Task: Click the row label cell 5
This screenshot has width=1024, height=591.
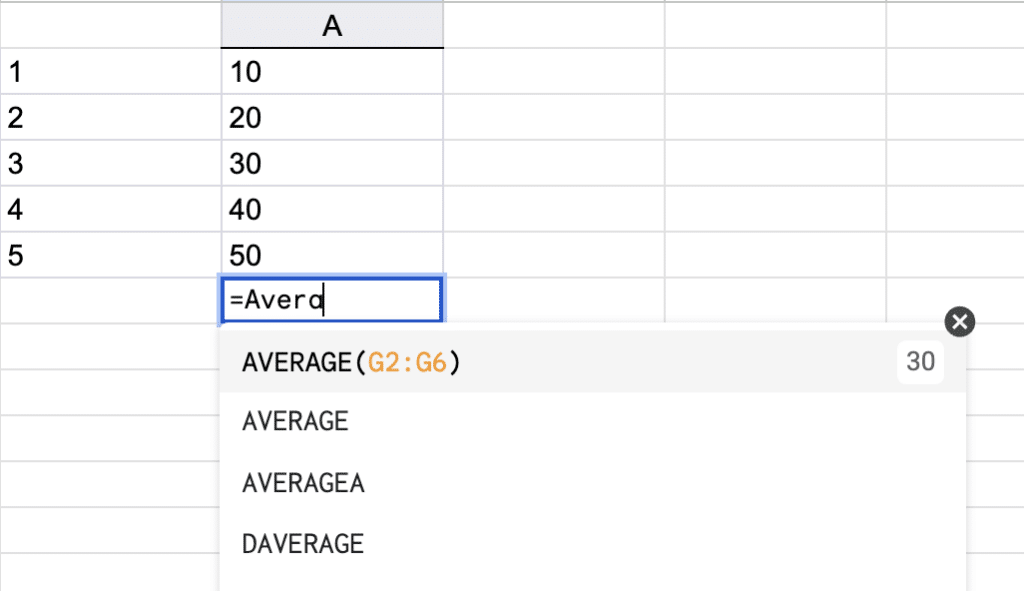Action: pyautogui.click(x=110, y=256)
